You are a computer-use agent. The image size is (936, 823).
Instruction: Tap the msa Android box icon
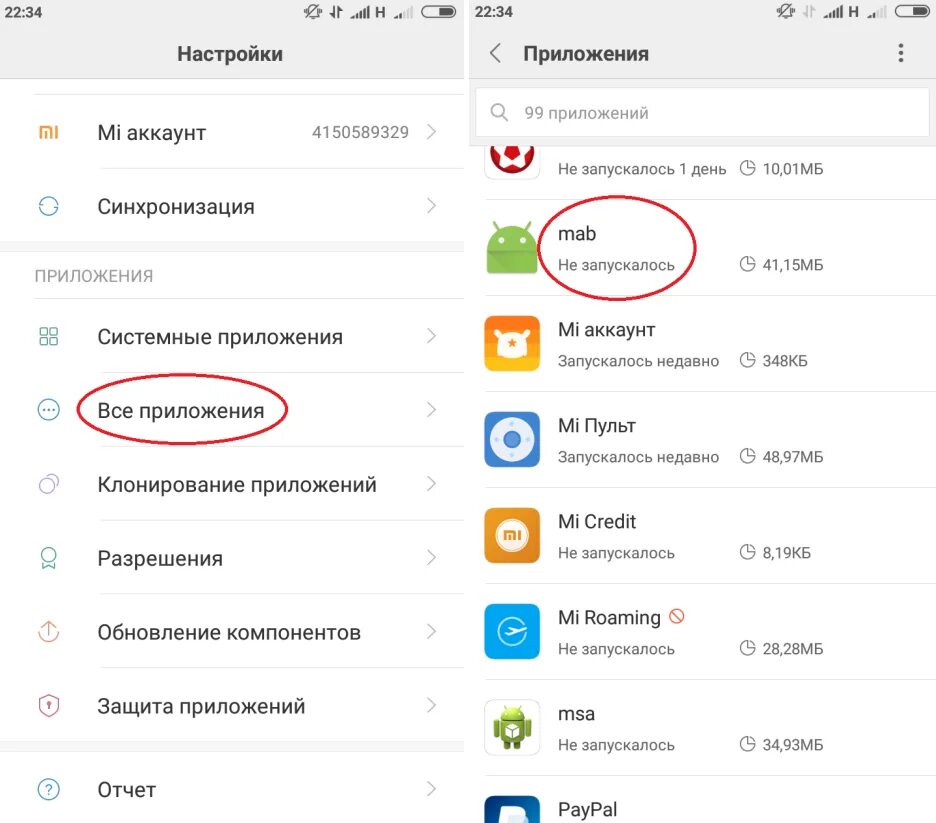point(512,728)
